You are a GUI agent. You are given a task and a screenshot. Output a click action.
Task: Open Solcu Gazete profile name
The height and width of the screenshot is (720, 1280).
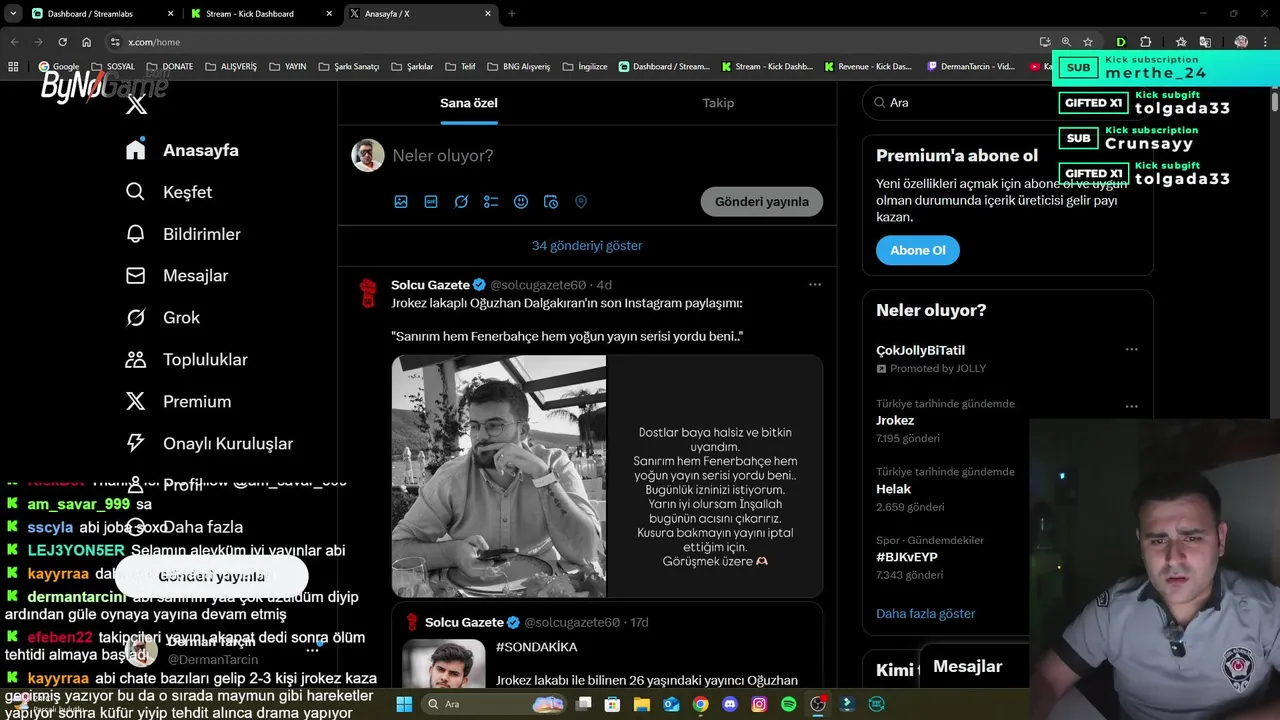(430, 285)
